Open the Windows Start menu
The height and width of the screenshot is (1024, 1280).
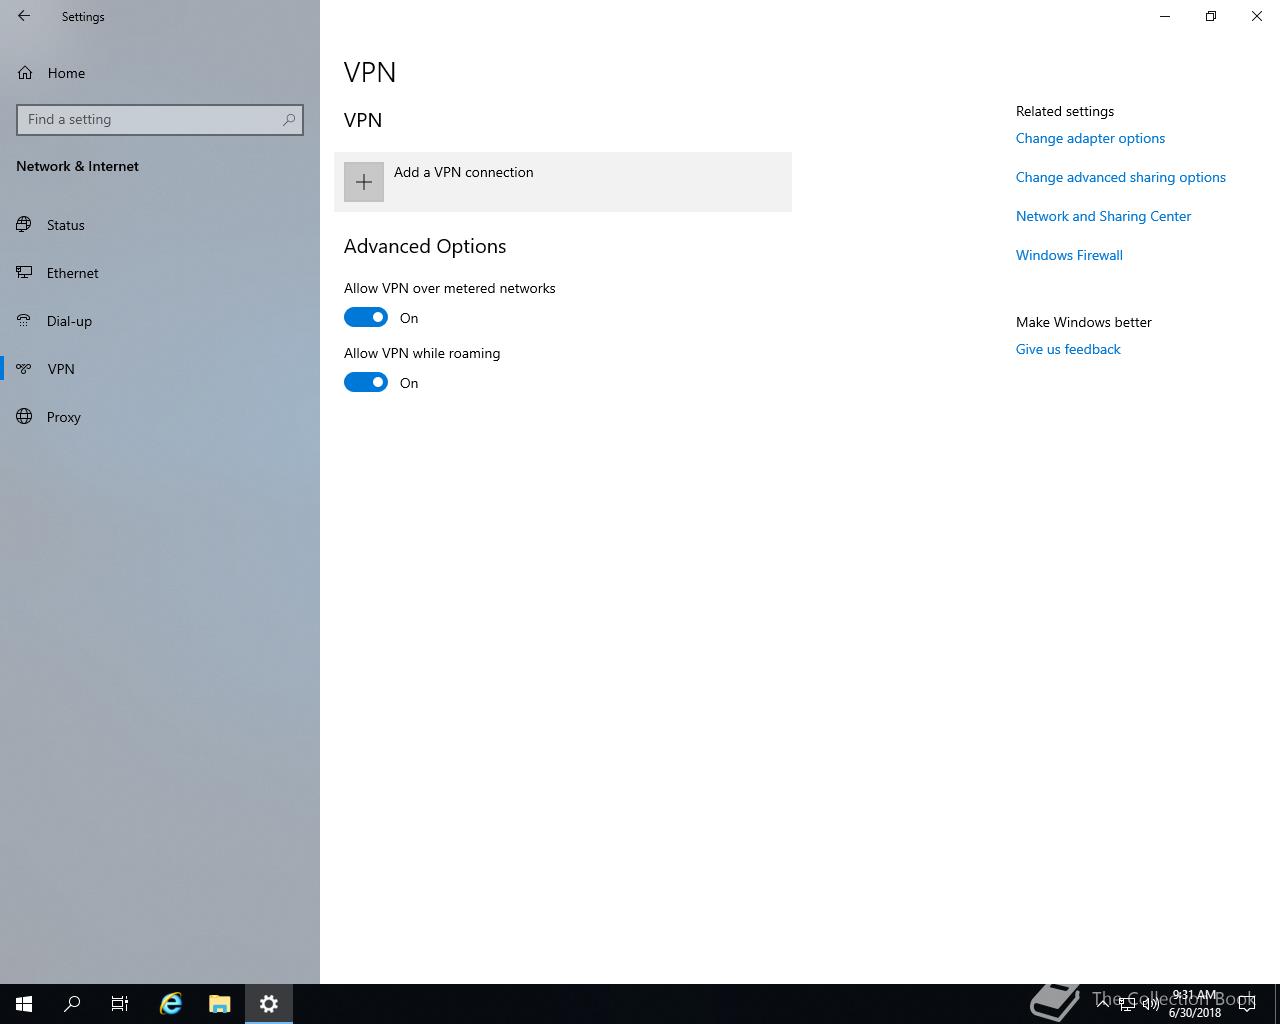[x=24, y=1004]
